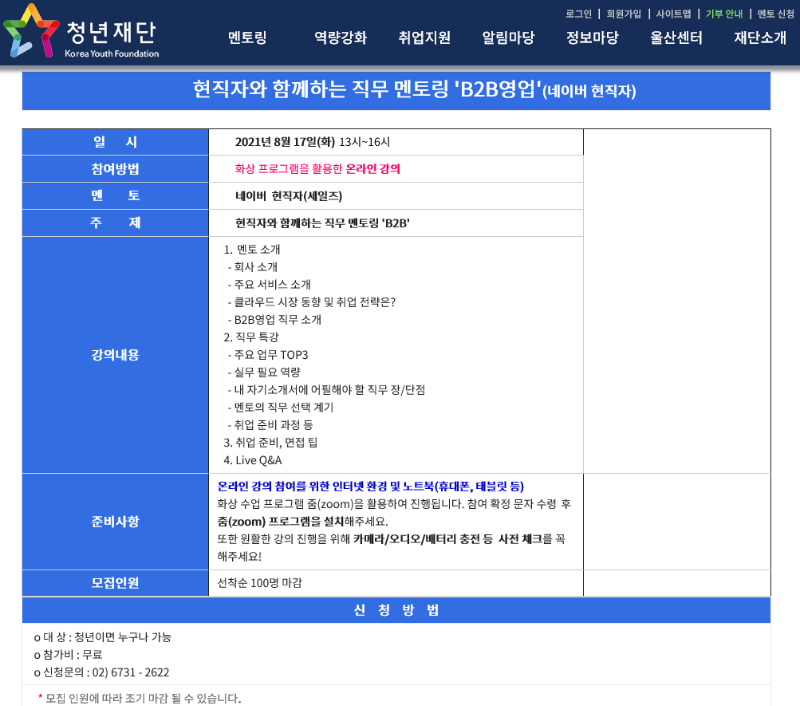The image size is (800, 706).
Task: Click the 청년재단 star logo
Action: (x=31, y=31)
